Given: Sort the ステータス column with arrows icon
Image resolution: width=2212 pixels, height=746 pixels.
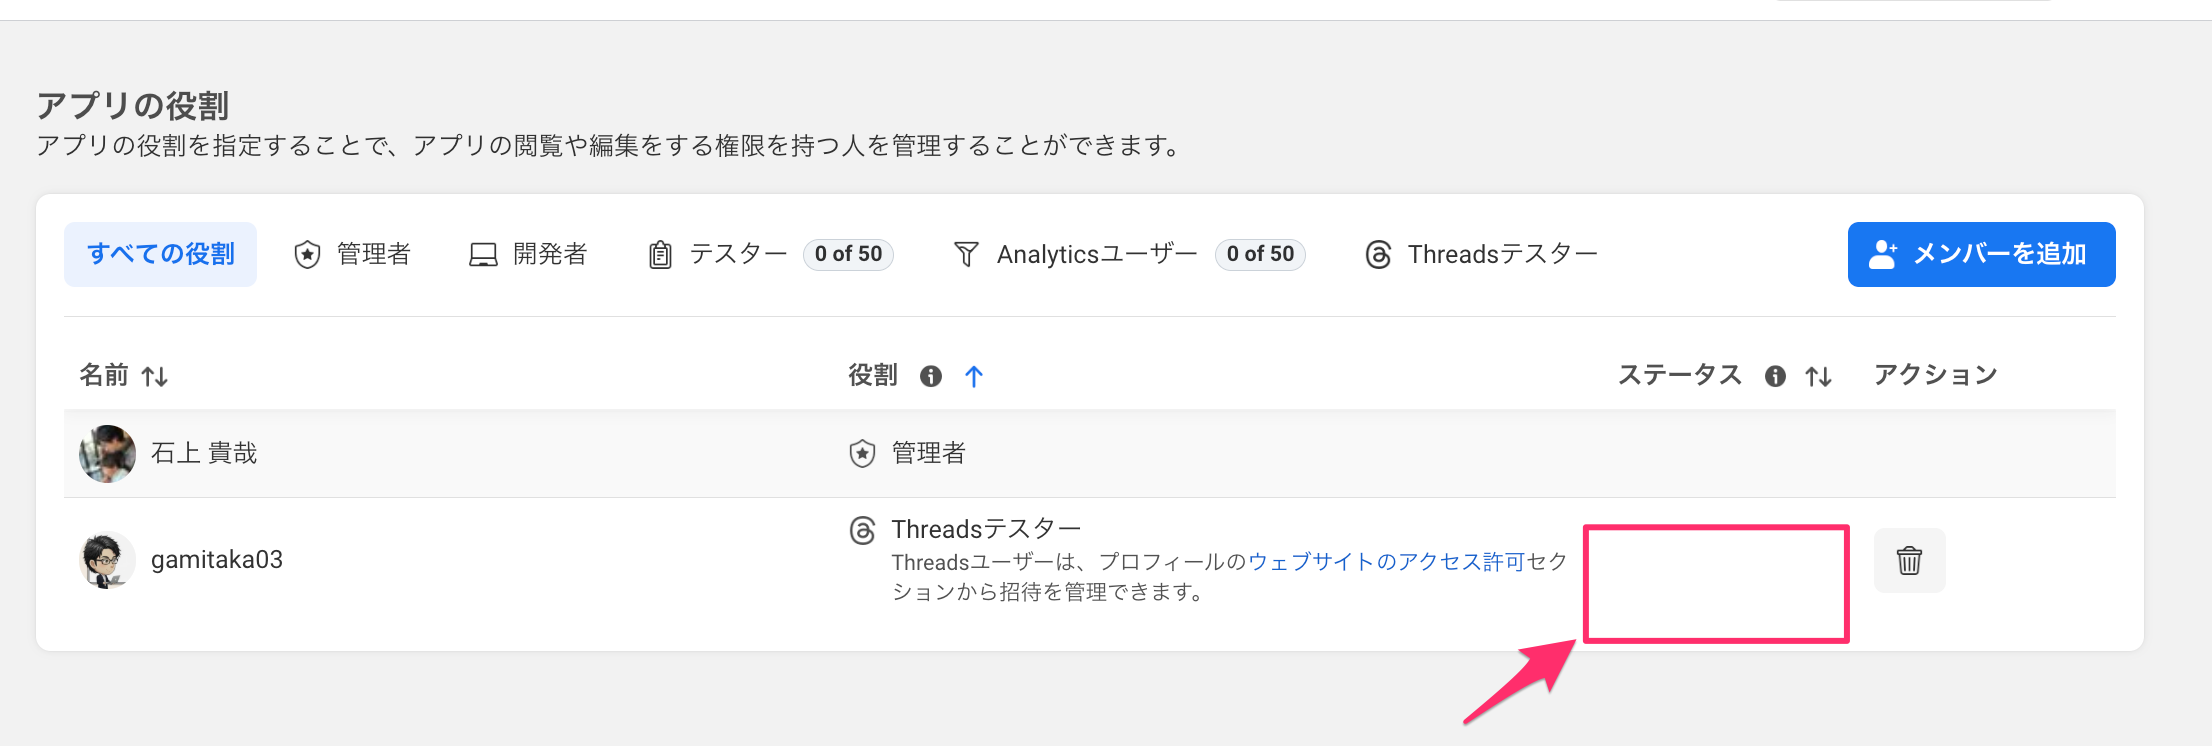Looking at the screenshot, I should tap(1818, 376).
